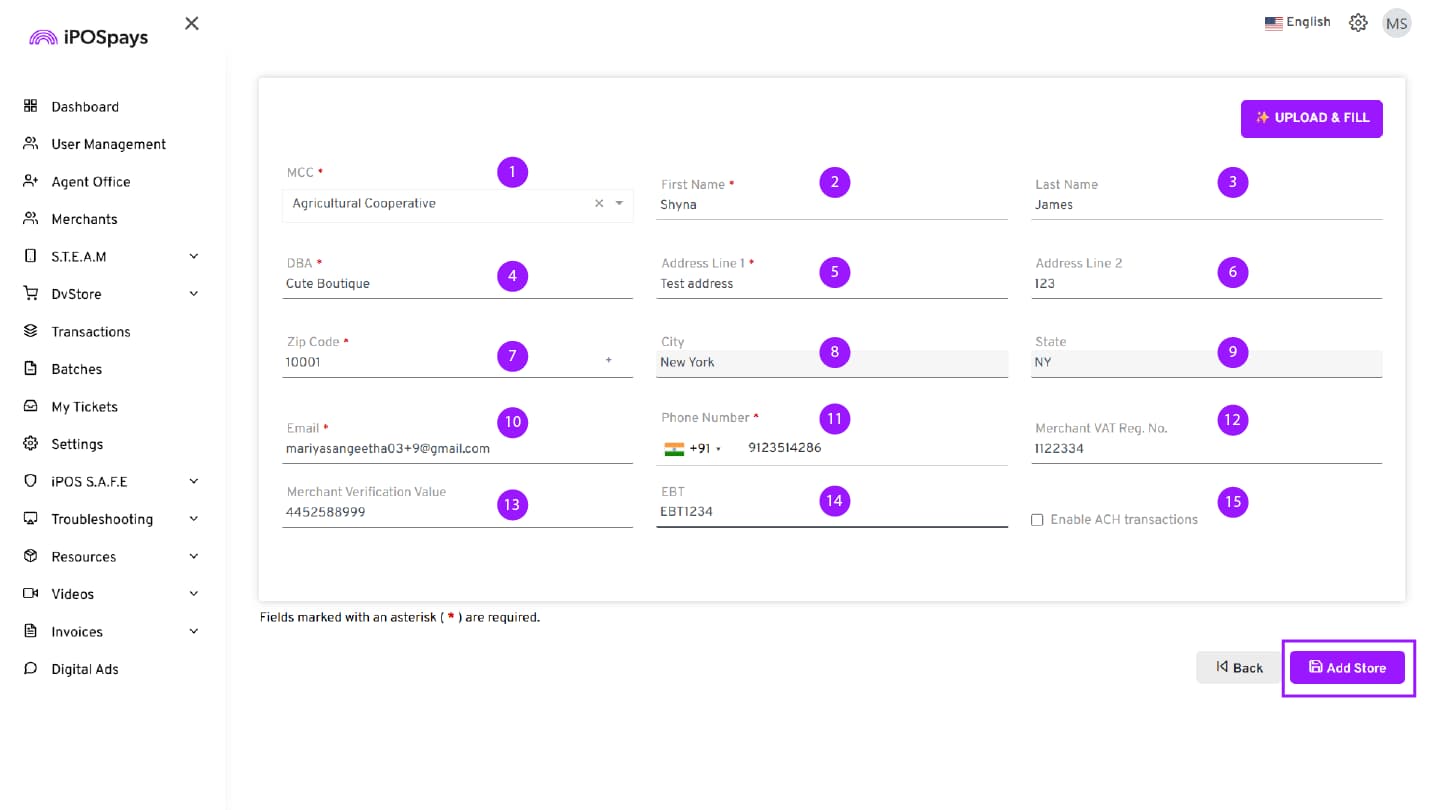1440x810 pixels.
Task: Clear the MCC selection with X icon
Action: tap(599, 203)
